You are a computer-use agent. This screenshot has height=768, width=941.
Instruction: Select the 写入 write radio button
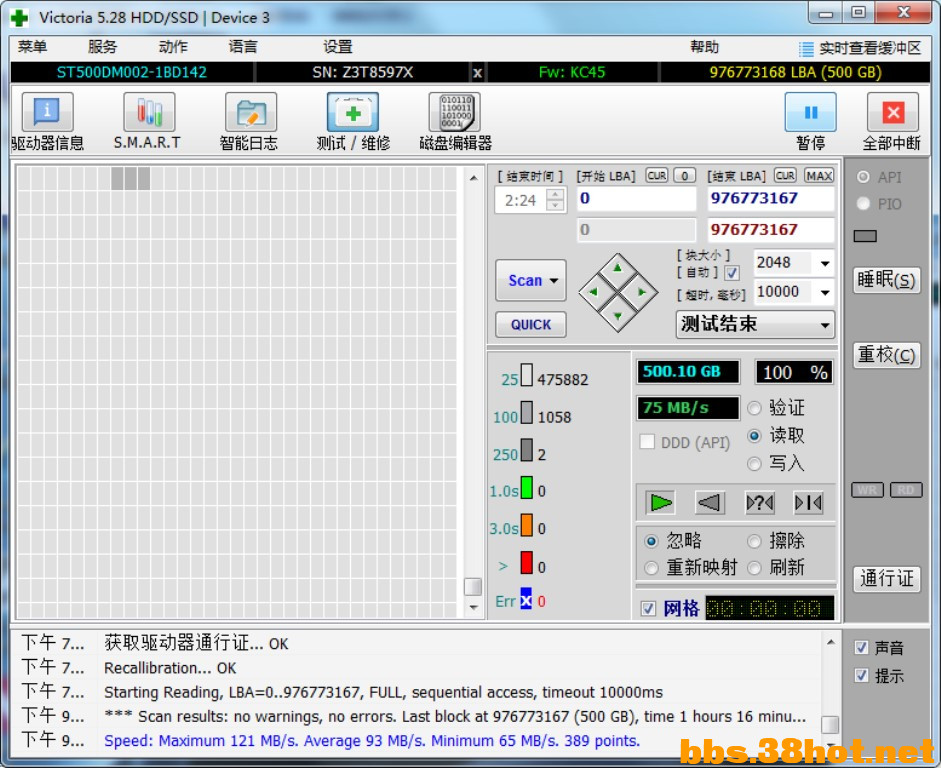[754, 464]
